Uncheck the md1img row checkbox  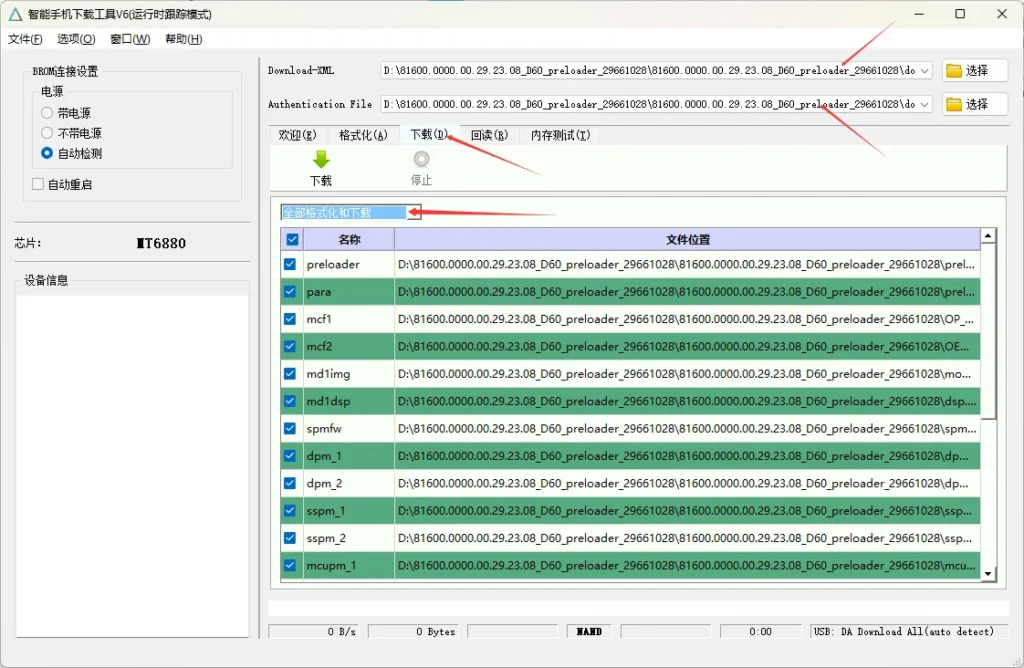(290, 374)
